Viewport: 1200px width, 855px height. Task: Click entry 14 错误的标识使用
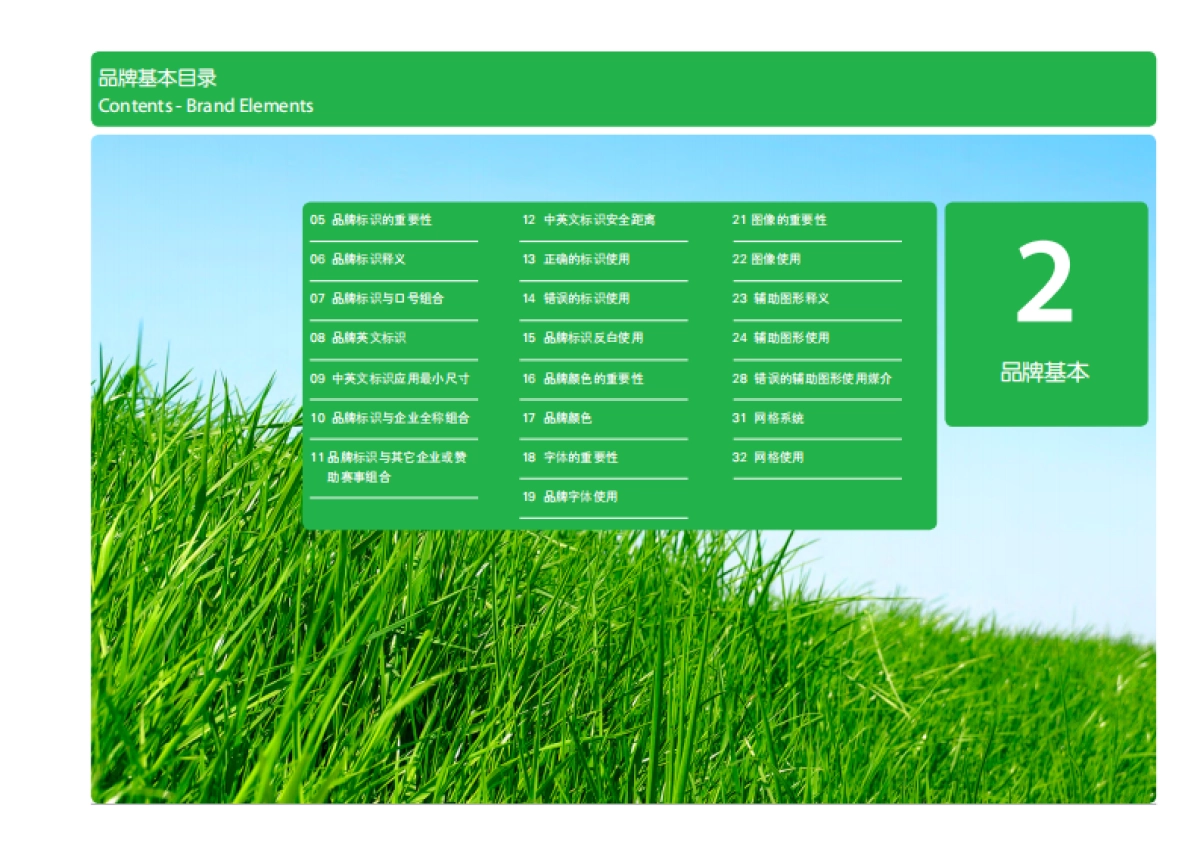click(x=576, y=298)
